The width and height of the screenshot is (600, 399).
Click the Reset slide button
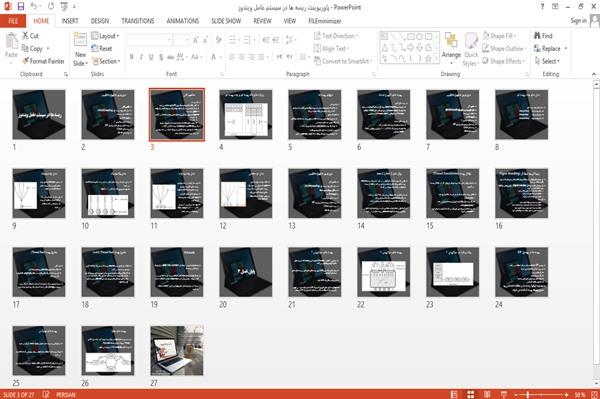click(x=102, y=49)
